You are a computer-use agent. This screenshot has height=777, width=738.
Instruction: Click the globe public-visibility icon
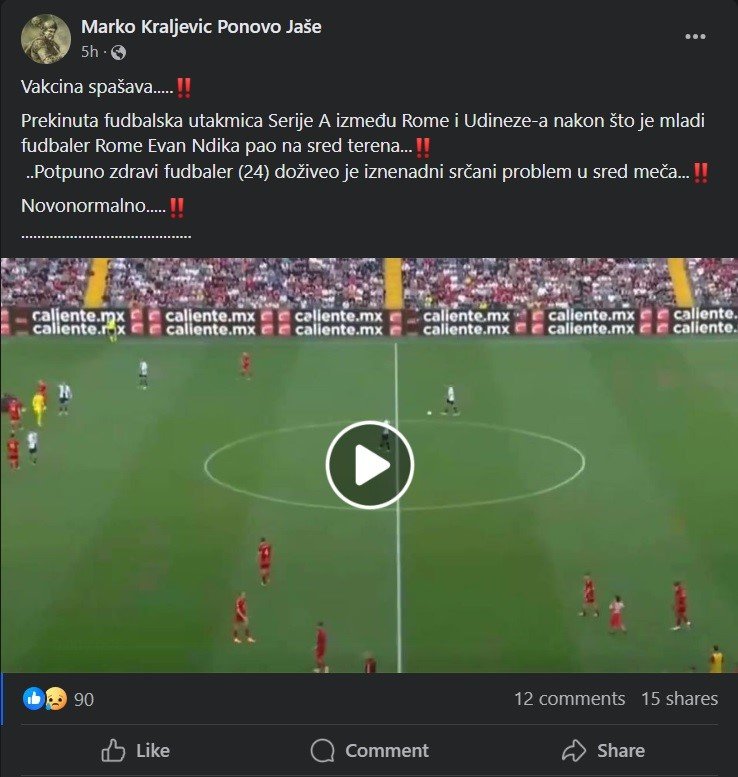tap(118, 52)
